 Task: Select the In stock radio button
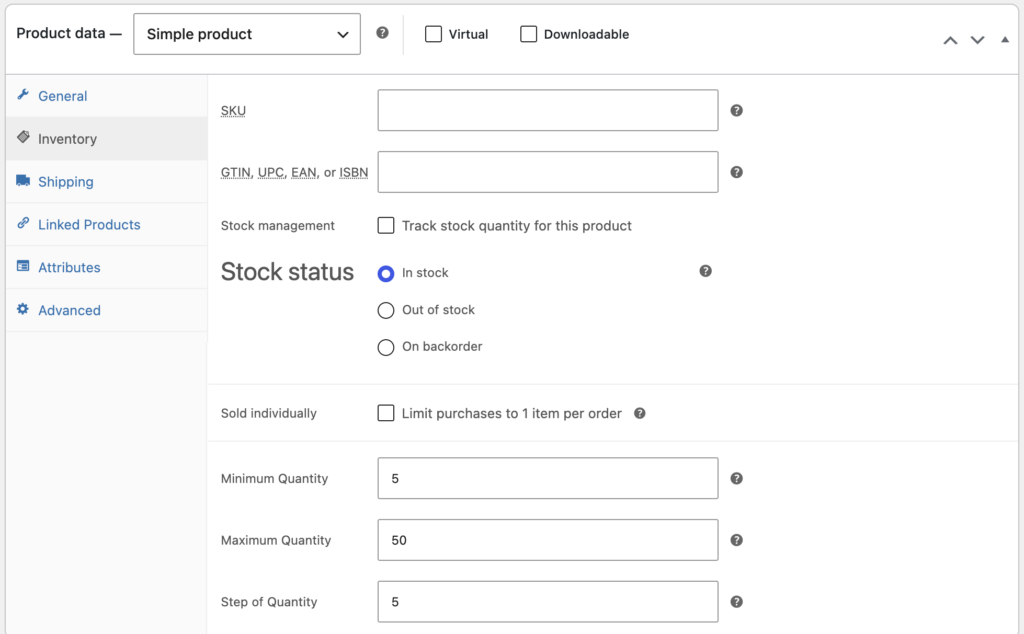tap(386, 274)
